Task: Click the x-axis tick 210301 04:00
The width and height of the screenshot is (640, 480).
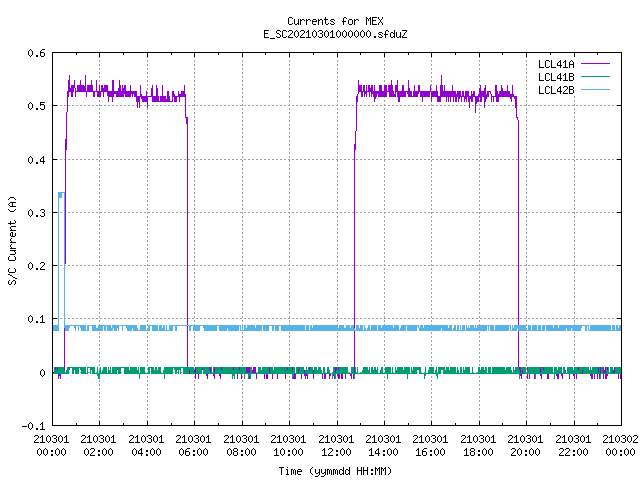Action: [x=146, y=446]
